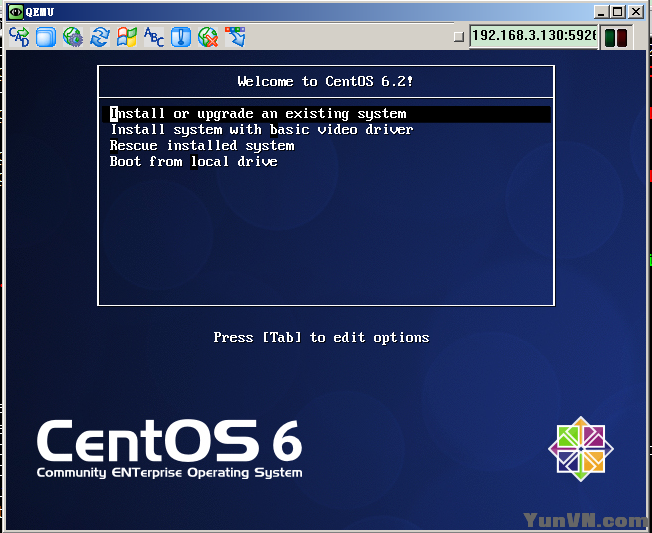Refresh the remote screen
The image size is (652, 533).
[x=100, y=37]
